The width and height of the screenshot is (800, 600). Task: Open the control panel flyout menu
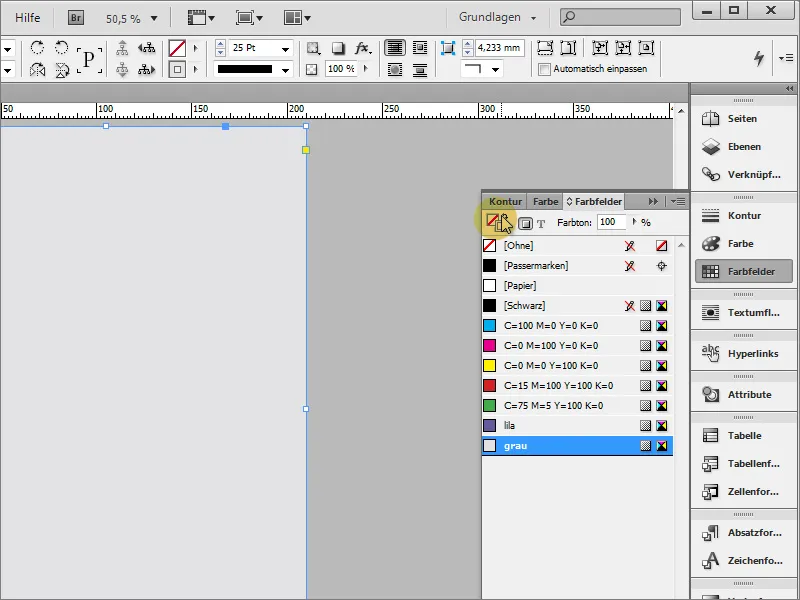(x=786, y=58)
